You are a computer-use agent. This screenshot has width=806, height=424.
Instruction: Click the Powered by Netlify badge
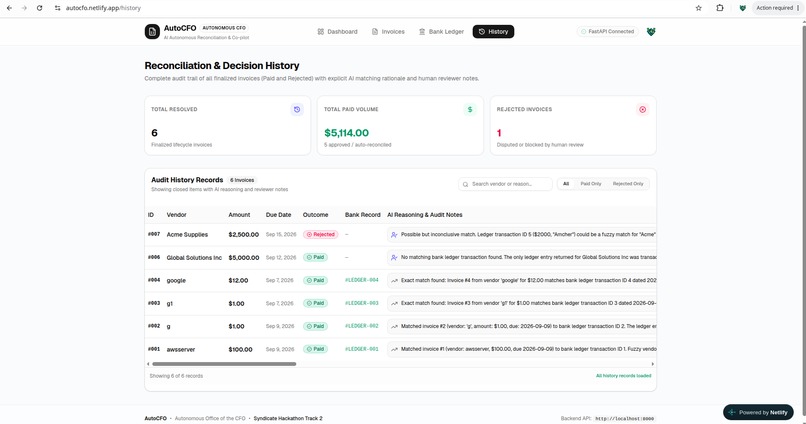coord(758,412)
